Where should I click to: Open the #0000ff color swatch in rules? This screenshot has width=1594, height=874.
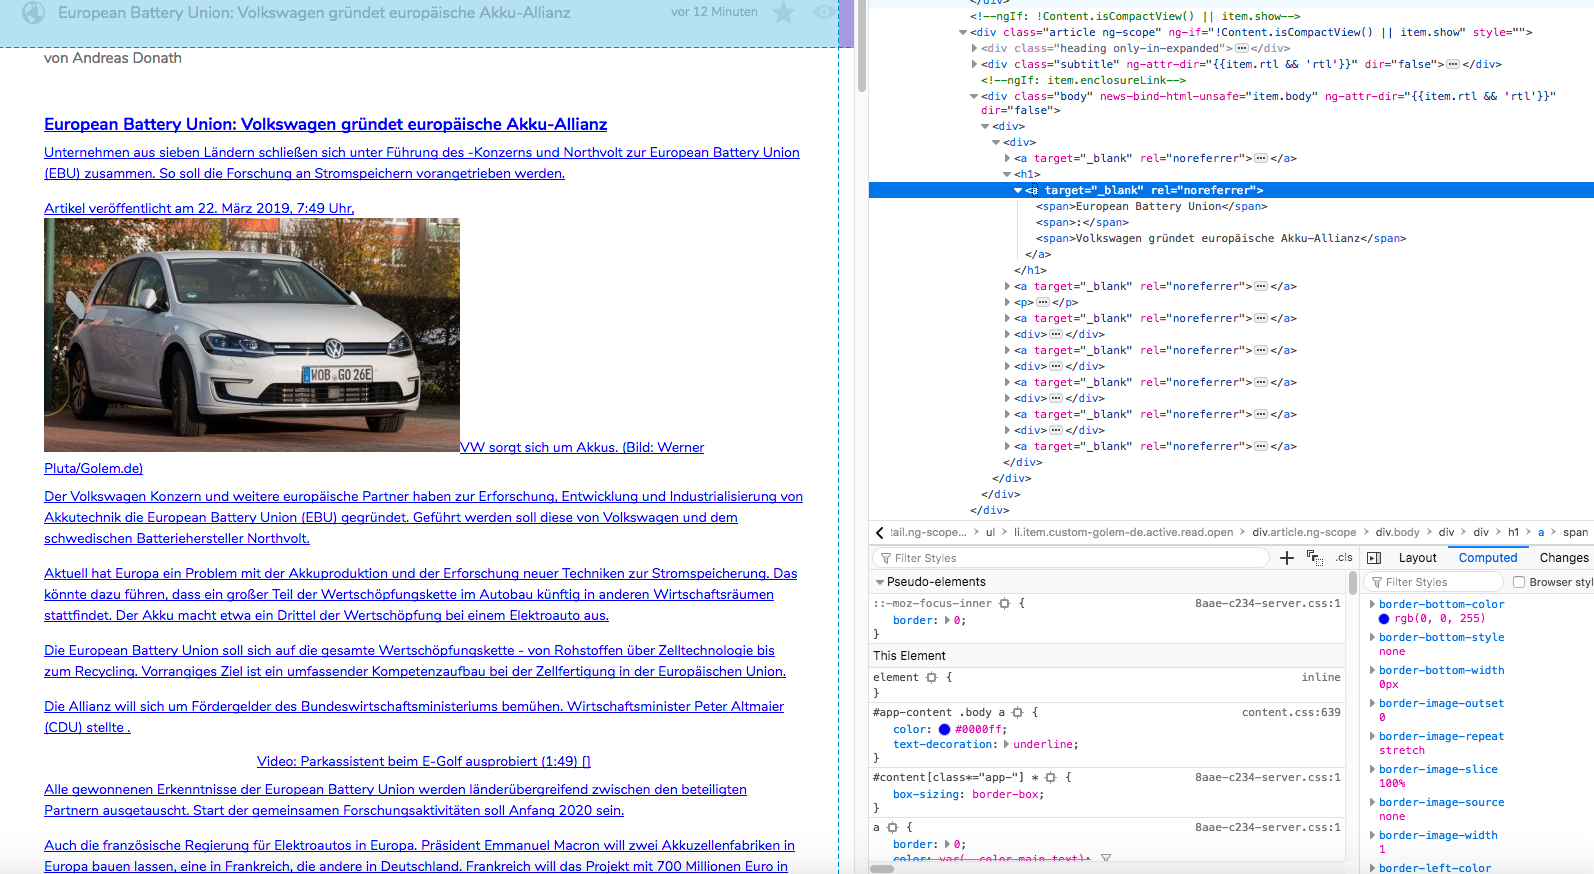(944, 729)
